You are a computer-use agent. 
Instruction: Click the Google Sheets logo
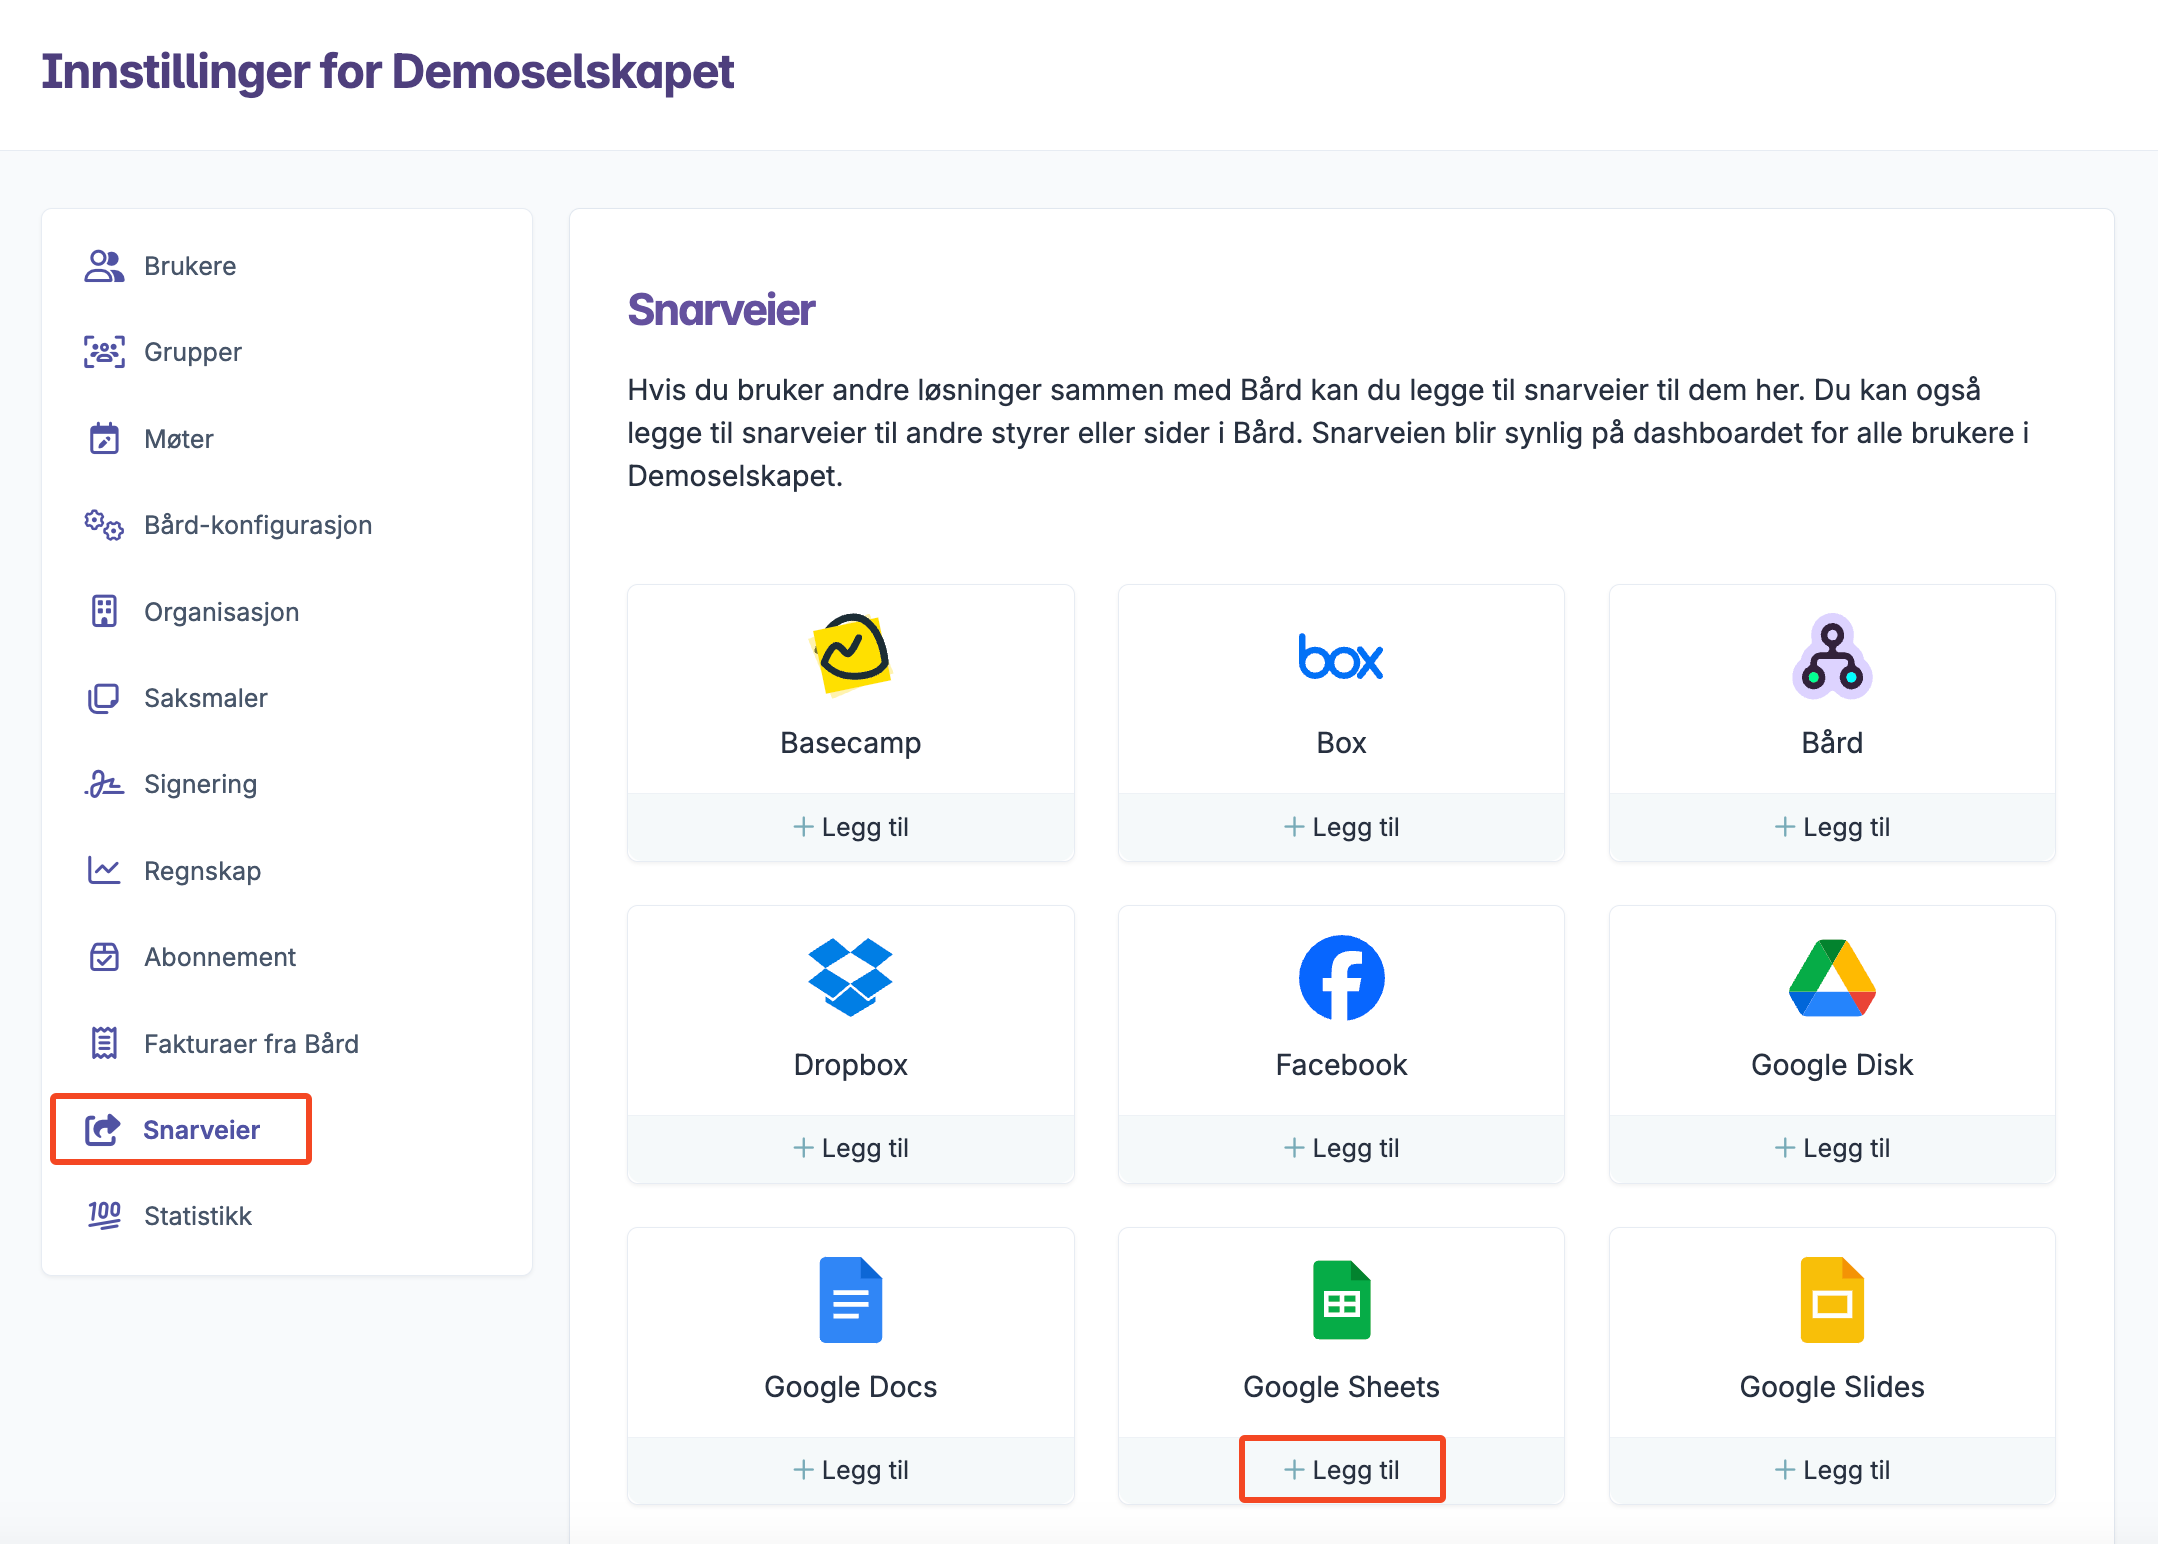coord(1341,1300)
